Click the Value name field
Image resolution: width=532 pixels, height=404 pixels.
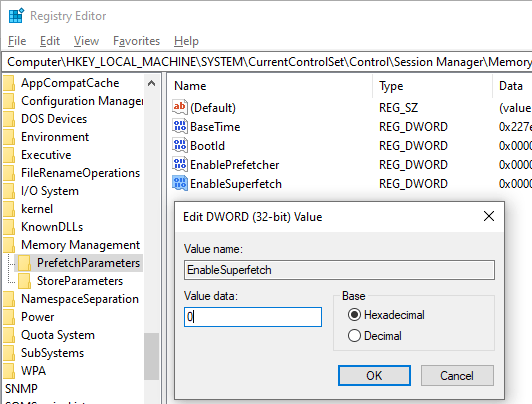coord(339,270)
